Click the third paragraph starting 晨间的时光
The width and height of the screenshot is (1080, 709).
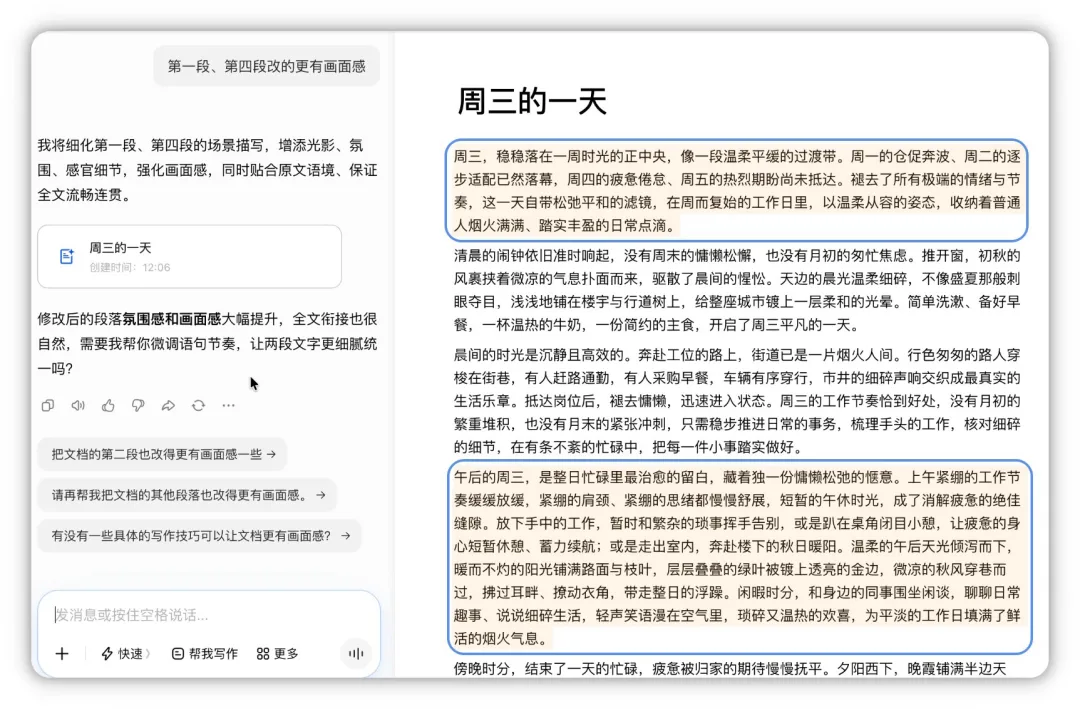(737, 401)
